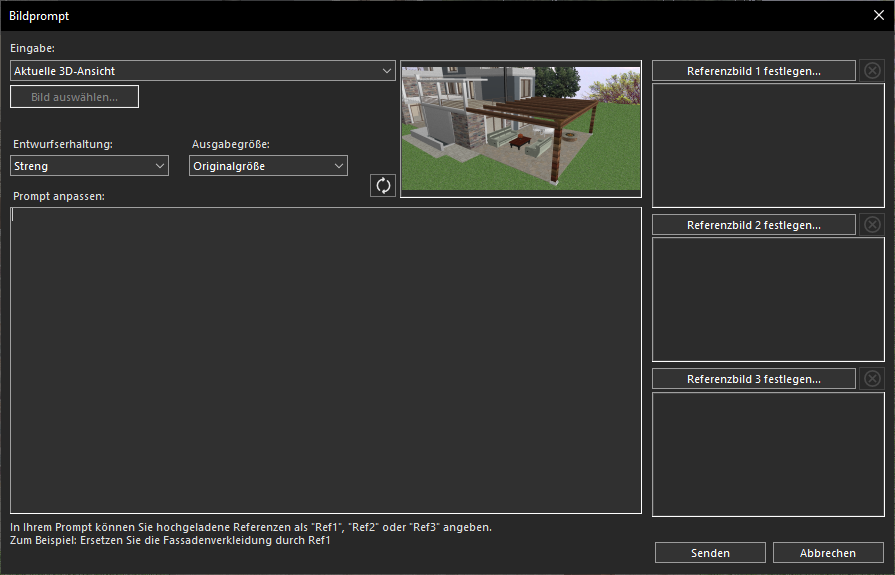Open the Entwurfserhaltung dropdown set to Streng
Screen dimensions: 895x575
tap(90, 166)
